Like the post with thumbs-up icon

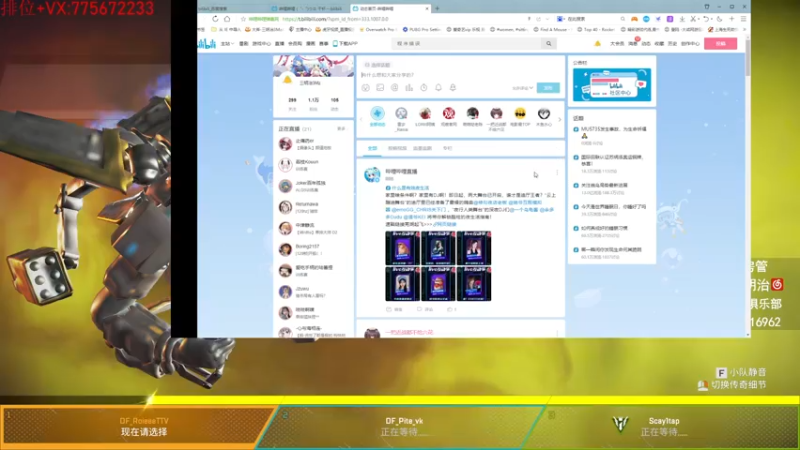449,309
